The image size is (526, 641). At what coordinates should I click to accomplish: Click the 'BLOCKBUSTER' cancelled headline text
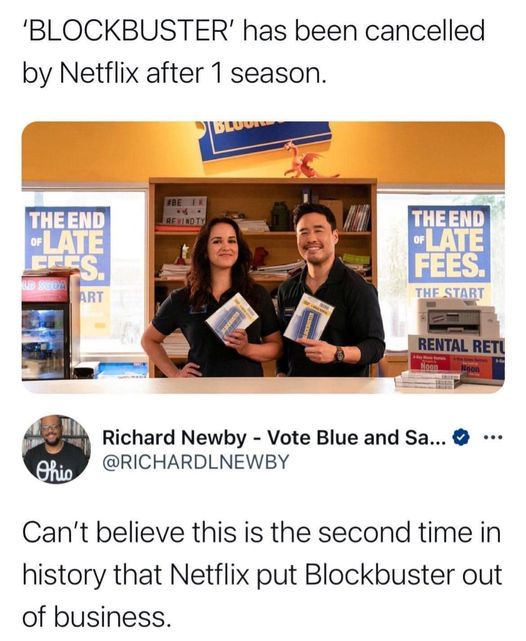[x=254, y=52]
